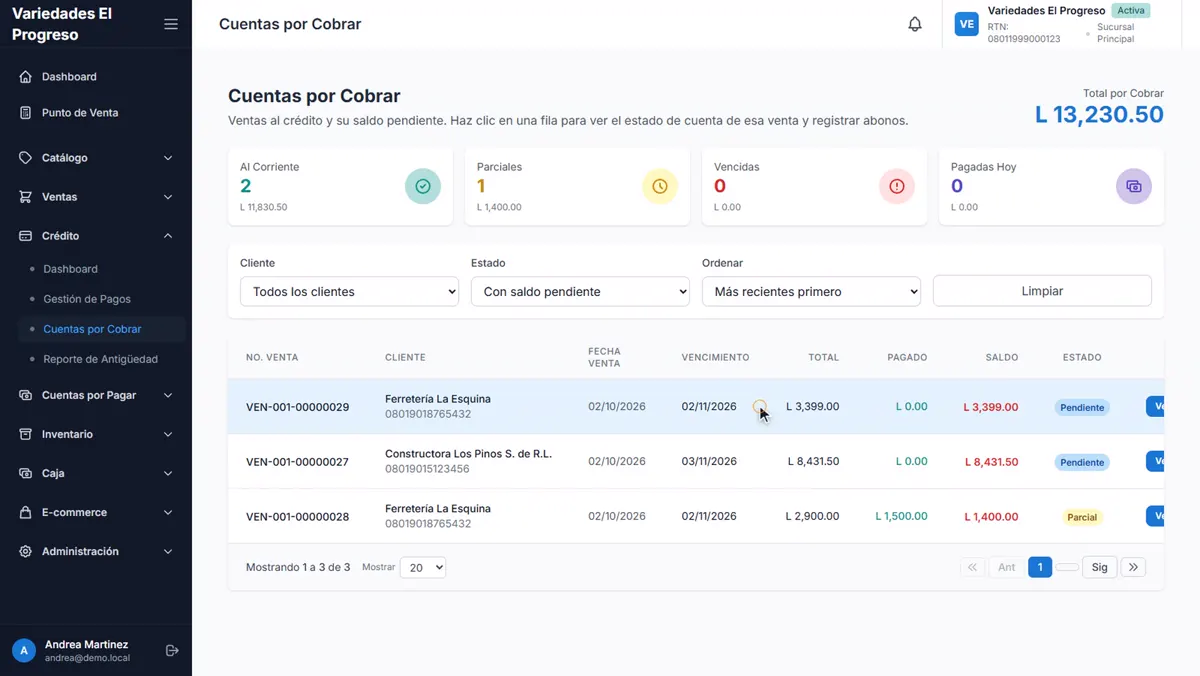1200x676 pixels.
Task: Open the Cliente filter dropdown
Action: [x=349, y=291]
